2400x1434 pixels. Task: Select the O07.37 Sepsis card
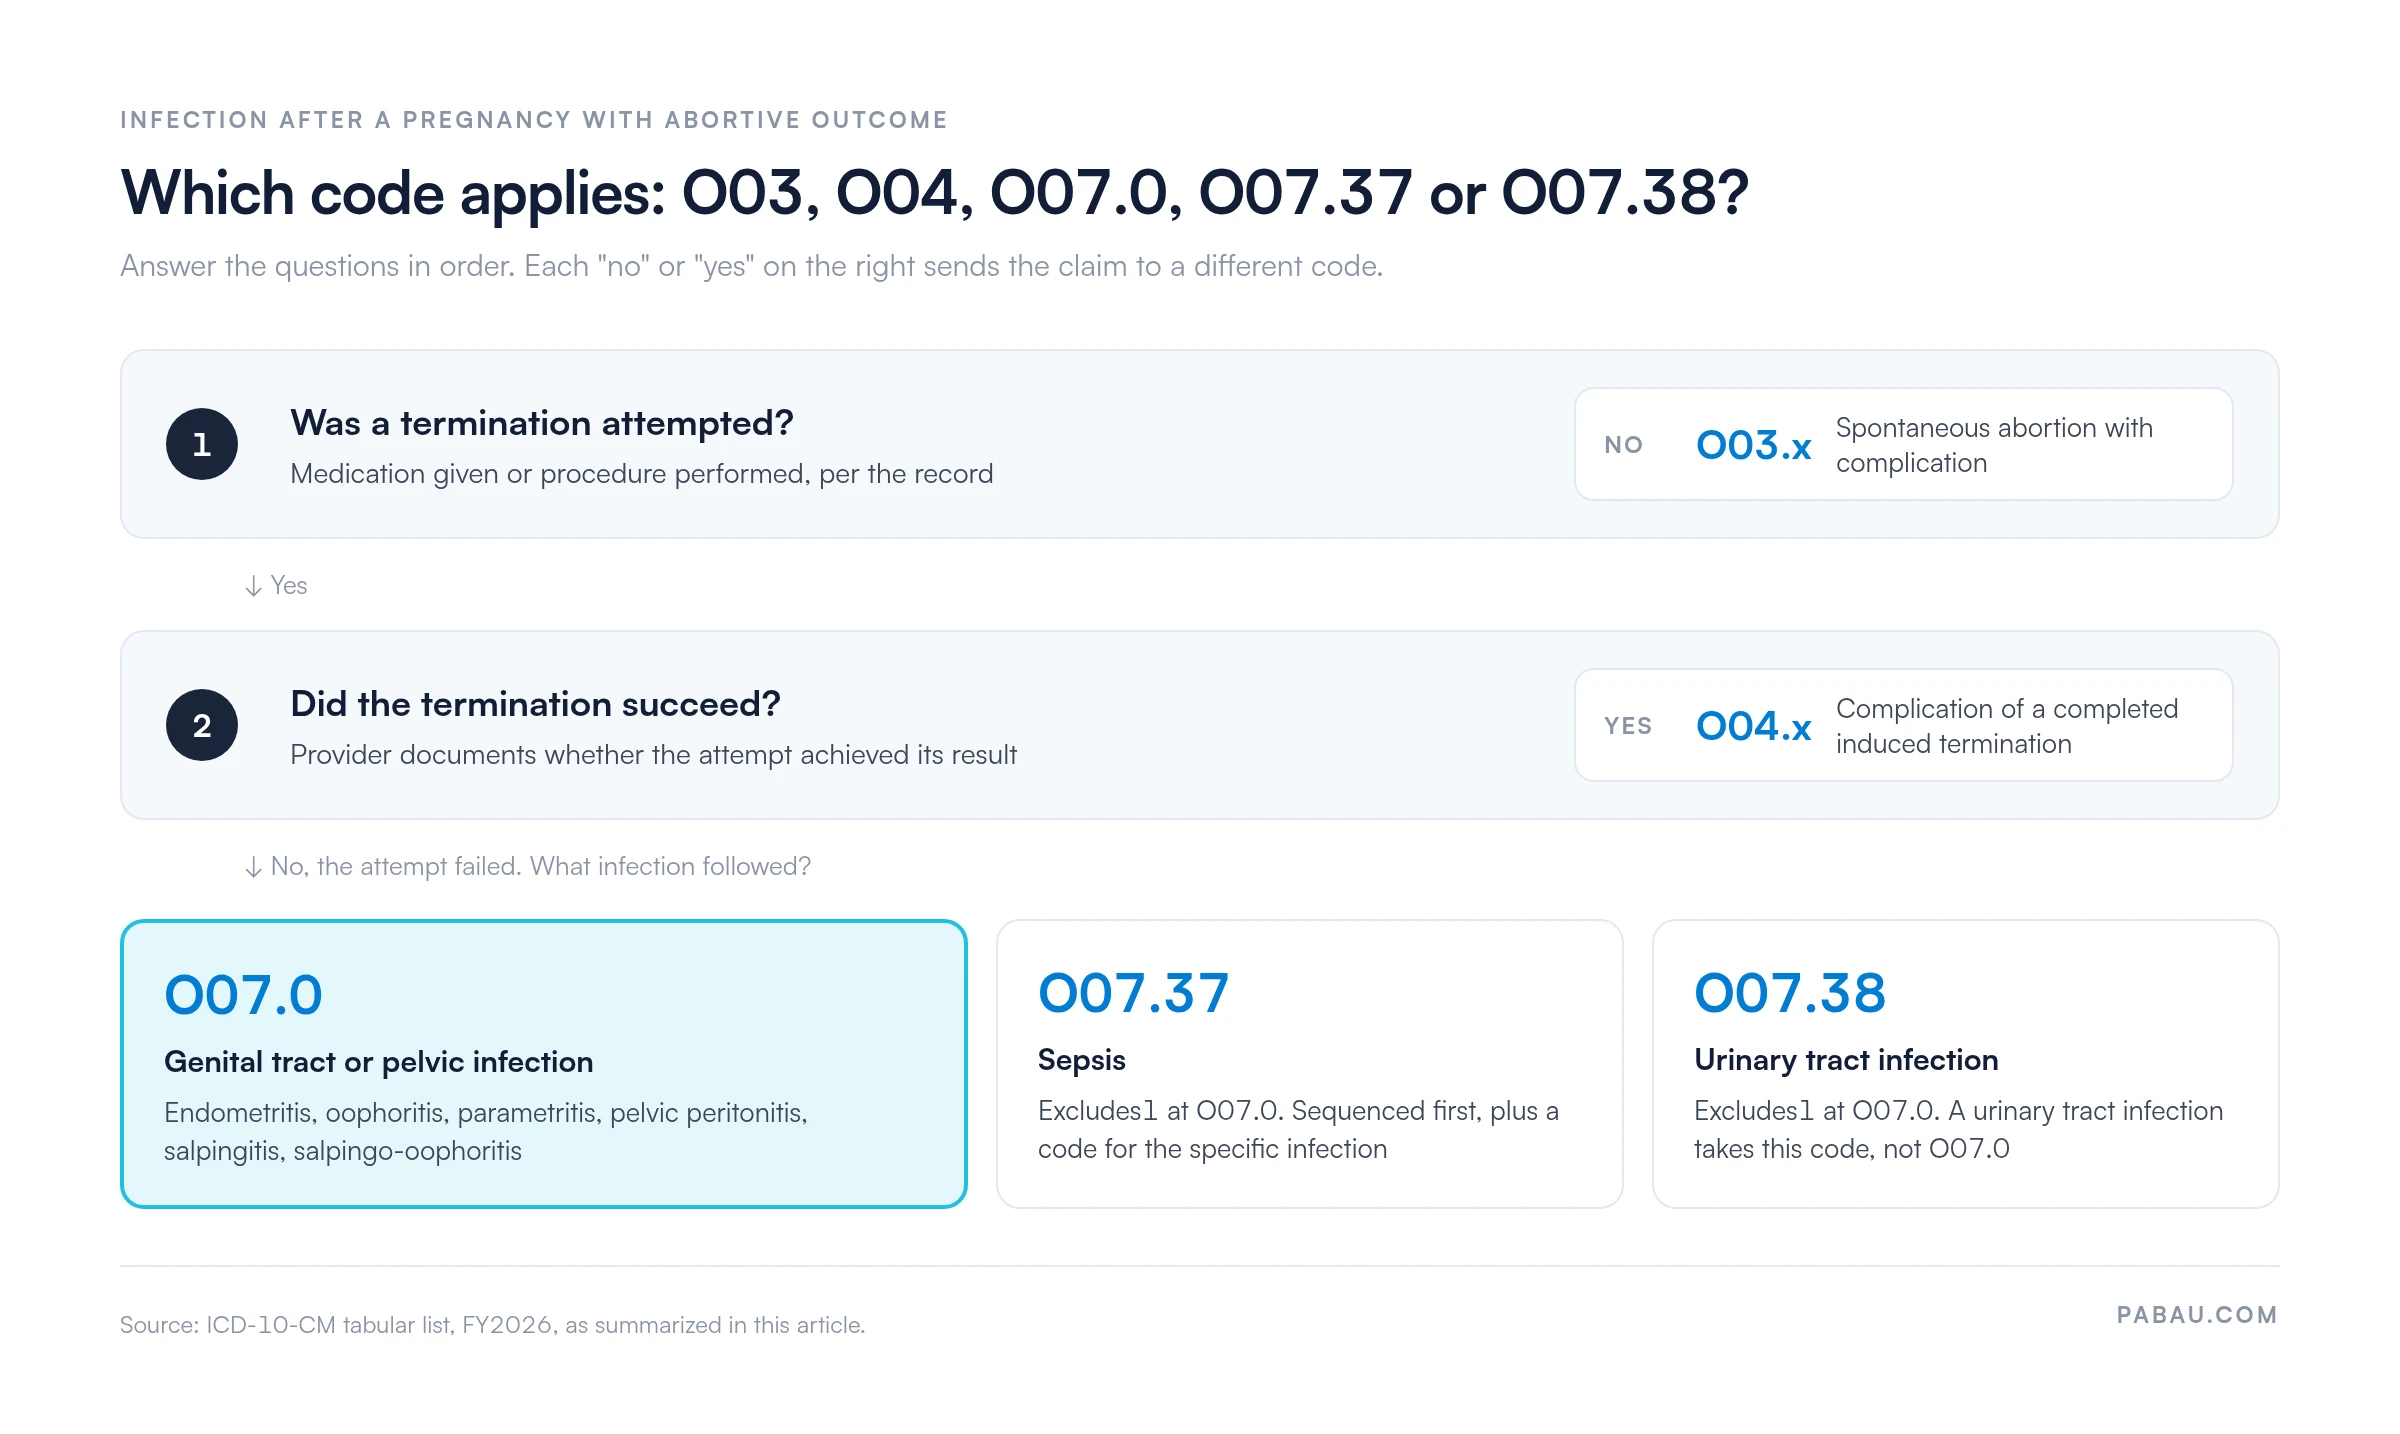1309,1064
